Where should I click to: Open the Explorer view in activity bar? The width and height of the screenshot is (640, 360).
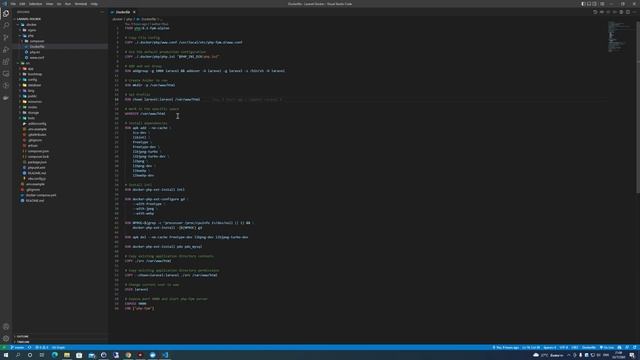click(x=6, y=13)
